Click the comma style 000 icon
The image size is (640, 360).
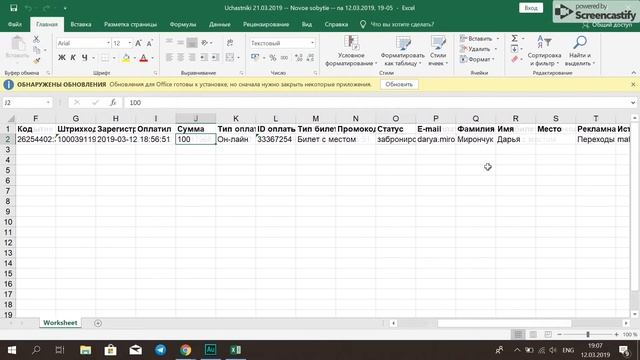tap(284, 58)
